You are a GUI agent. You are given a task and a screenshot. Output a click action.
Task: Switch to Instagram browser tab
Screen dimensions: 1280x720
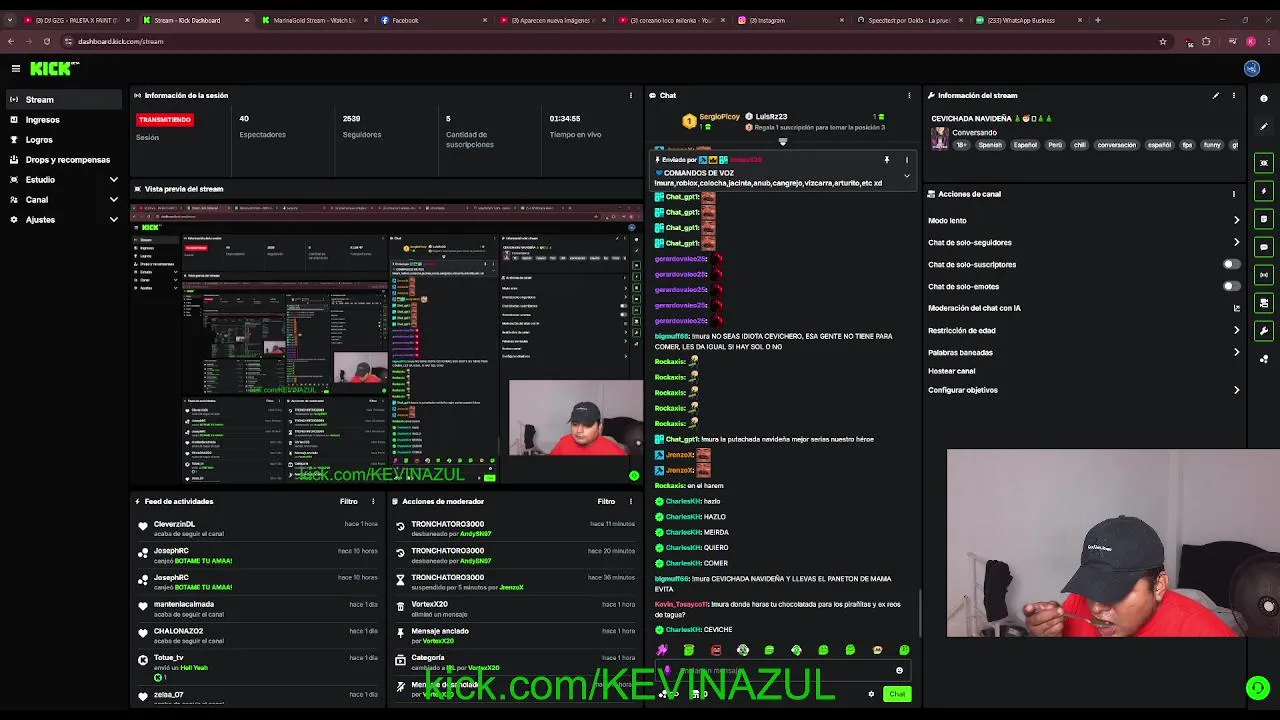click(x=792, y=20)
